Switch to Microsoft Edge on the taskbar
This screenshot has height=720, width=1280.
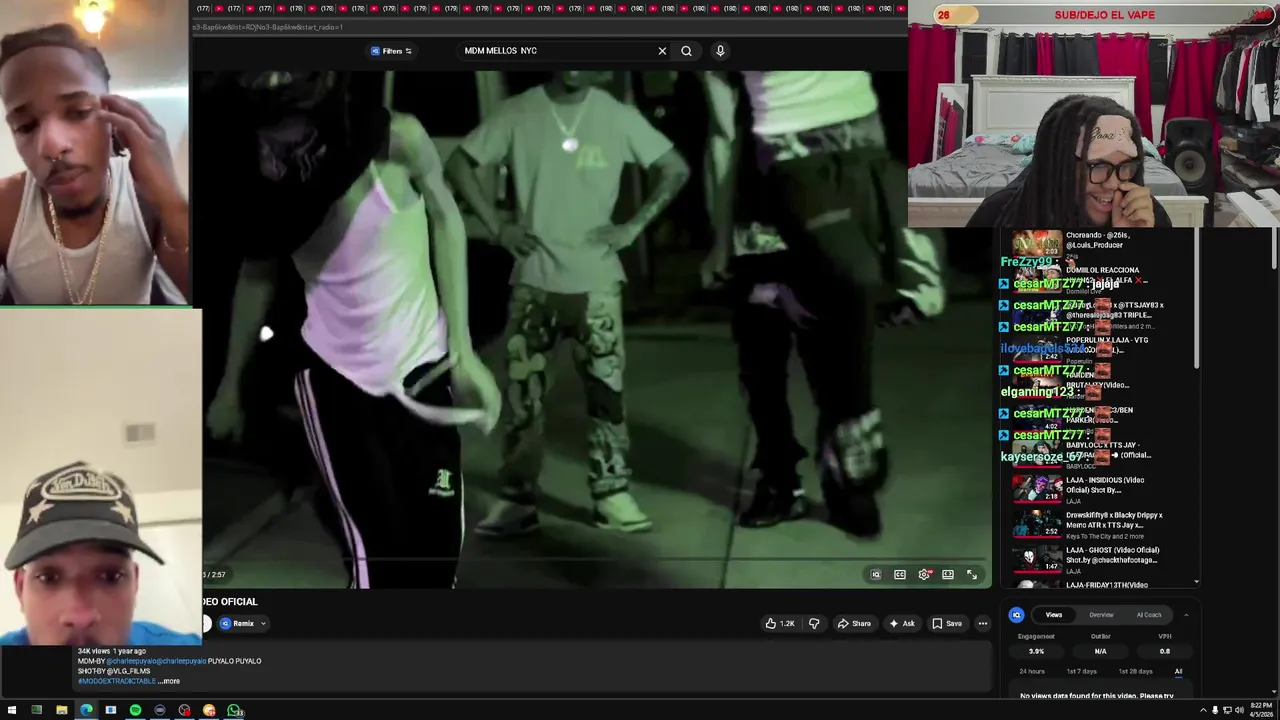point(86,711)
